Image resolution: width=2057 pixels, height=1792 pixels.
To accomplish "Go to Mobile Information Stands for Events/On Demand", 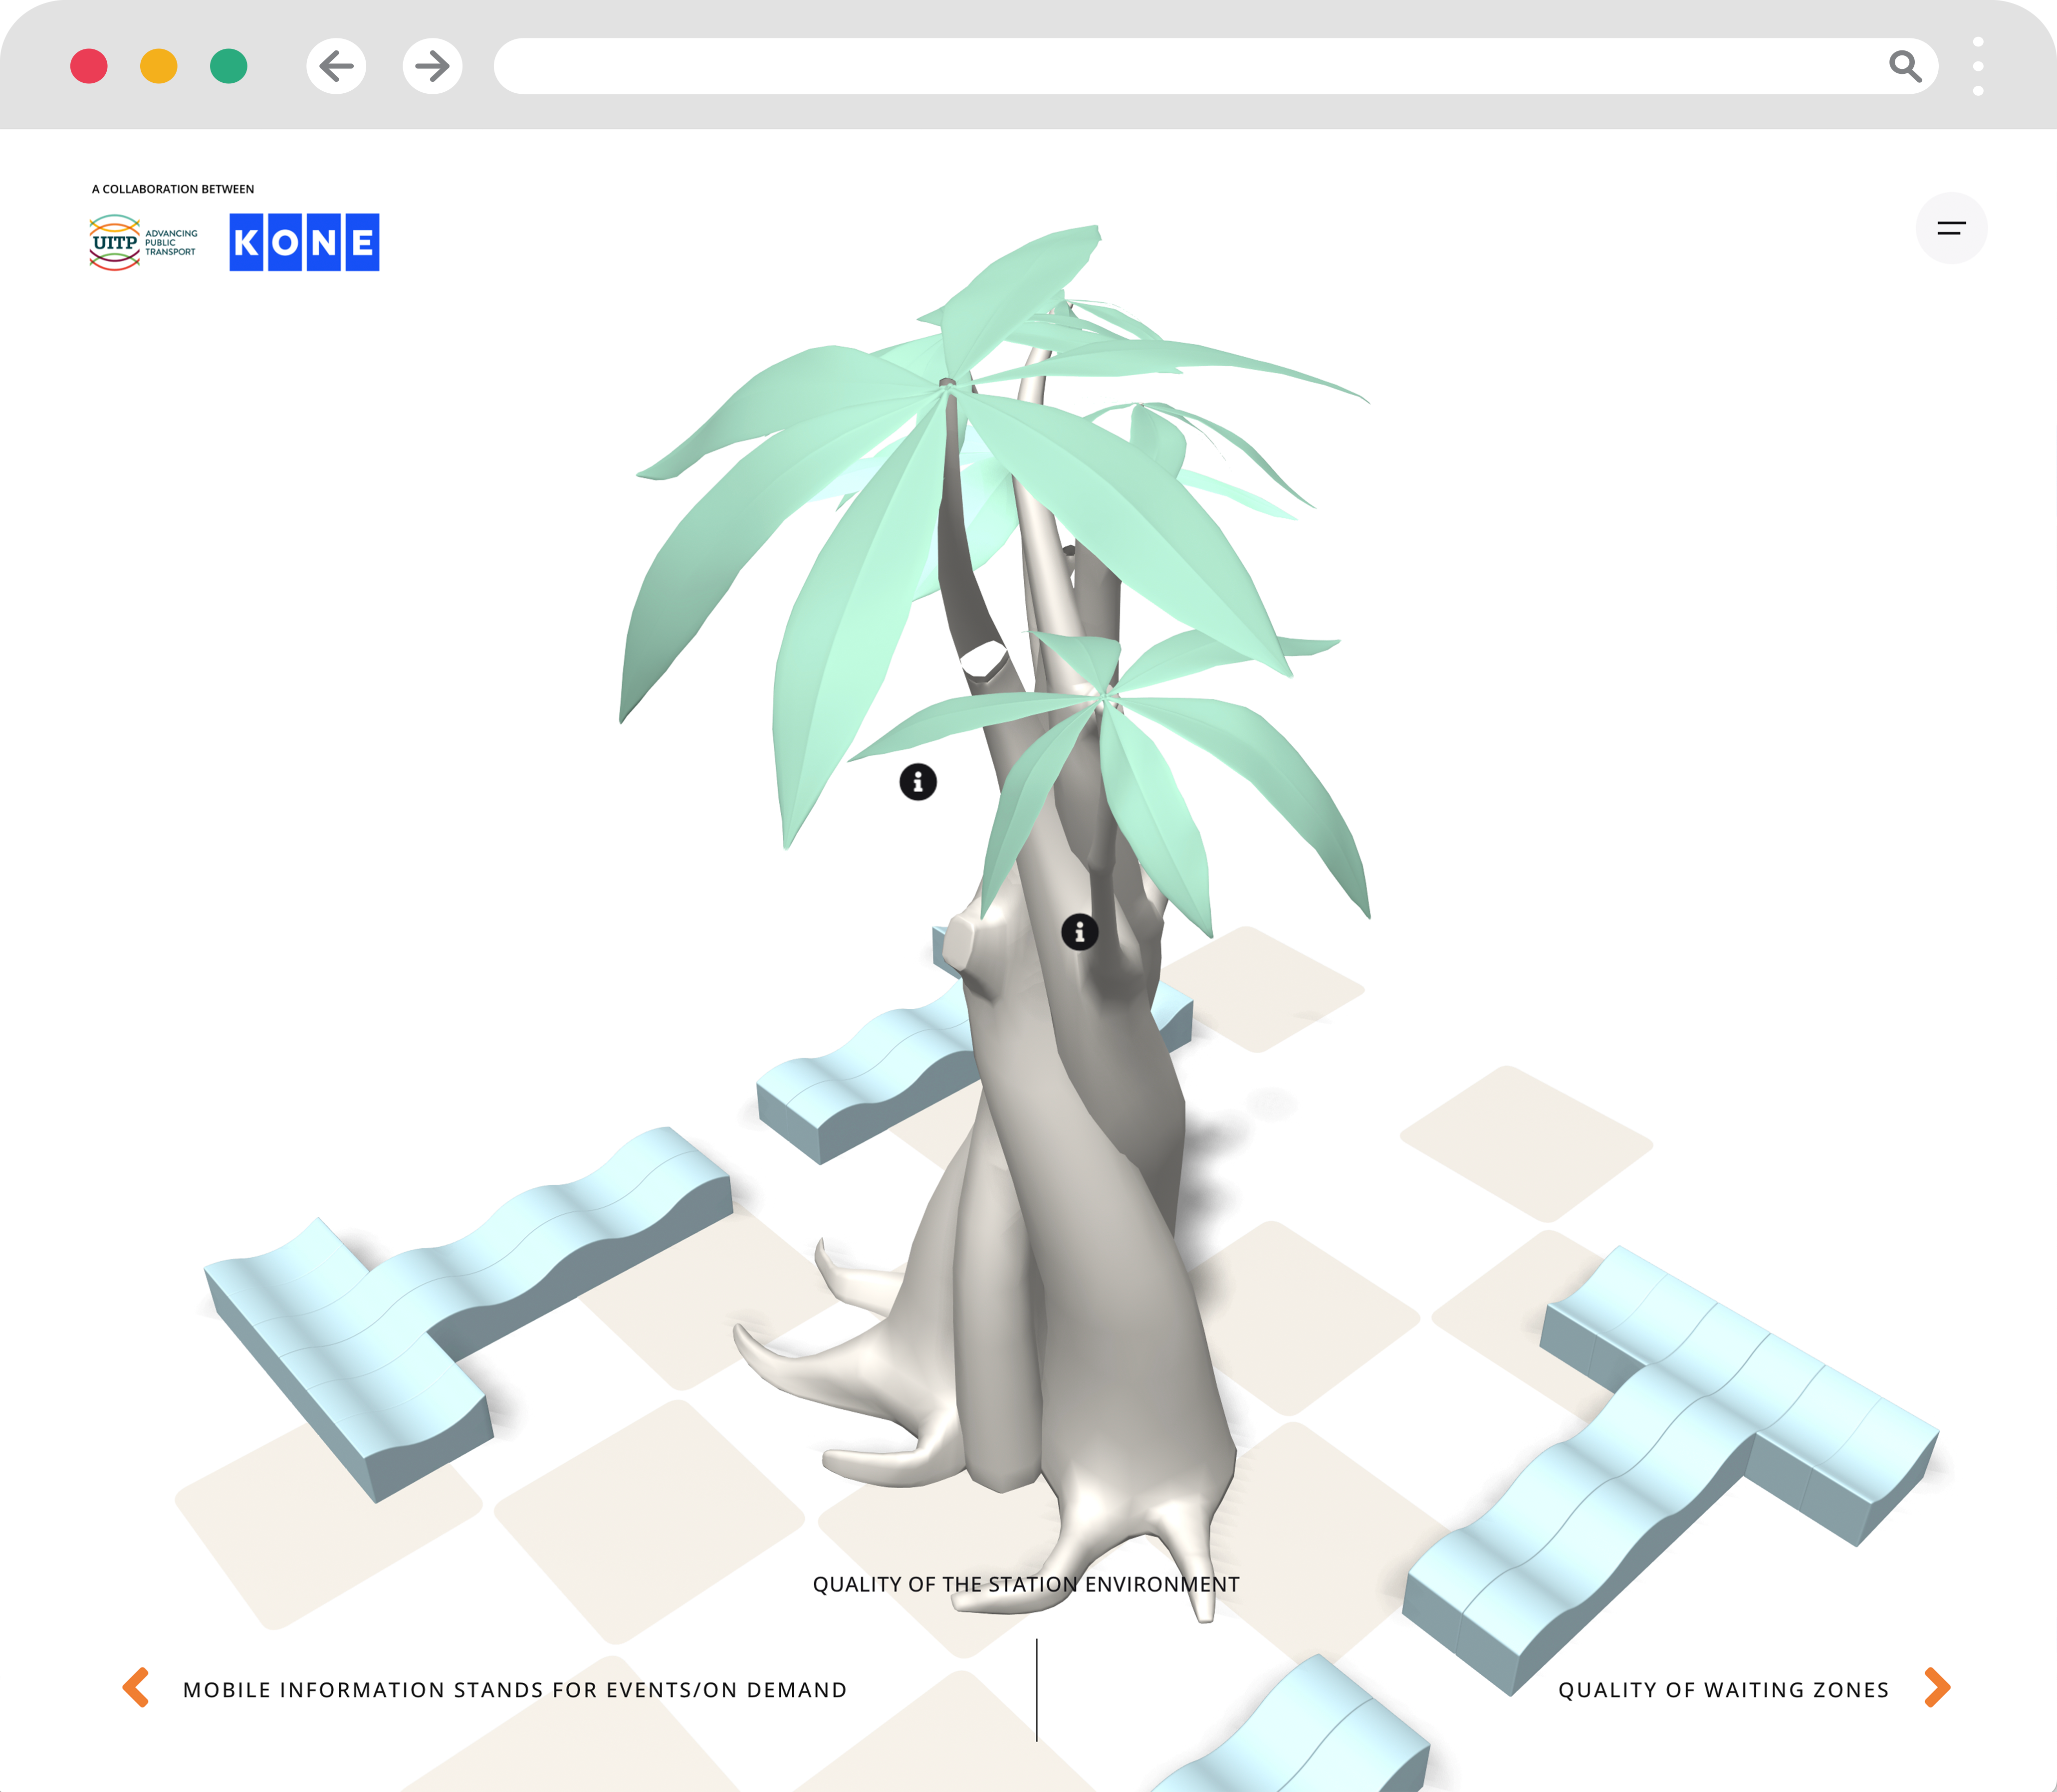I will point(515,1690).
